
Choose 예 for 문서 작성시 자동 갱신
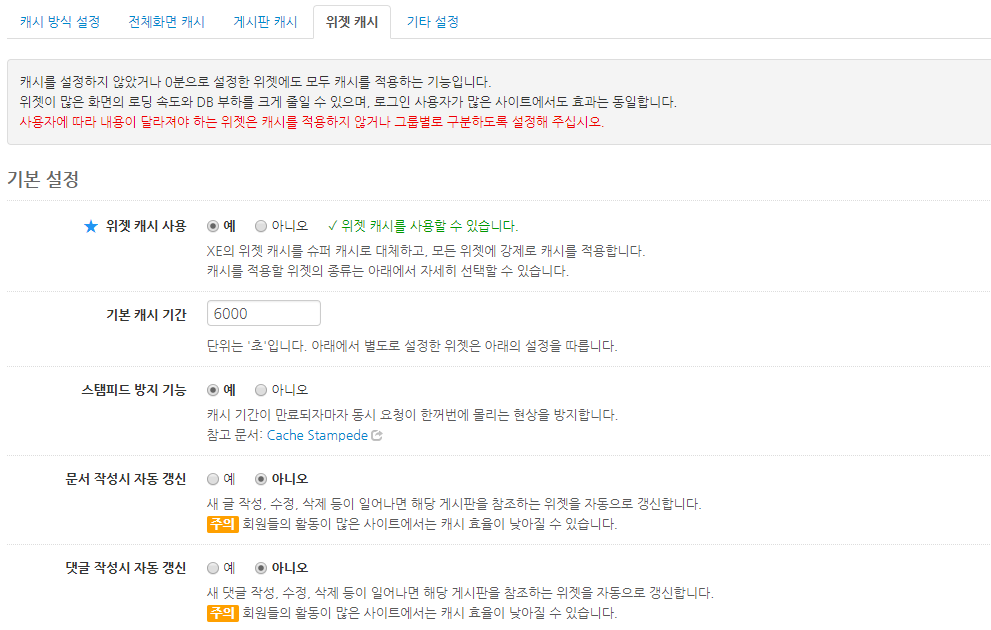pyautogui.click(x=213, y=479)
